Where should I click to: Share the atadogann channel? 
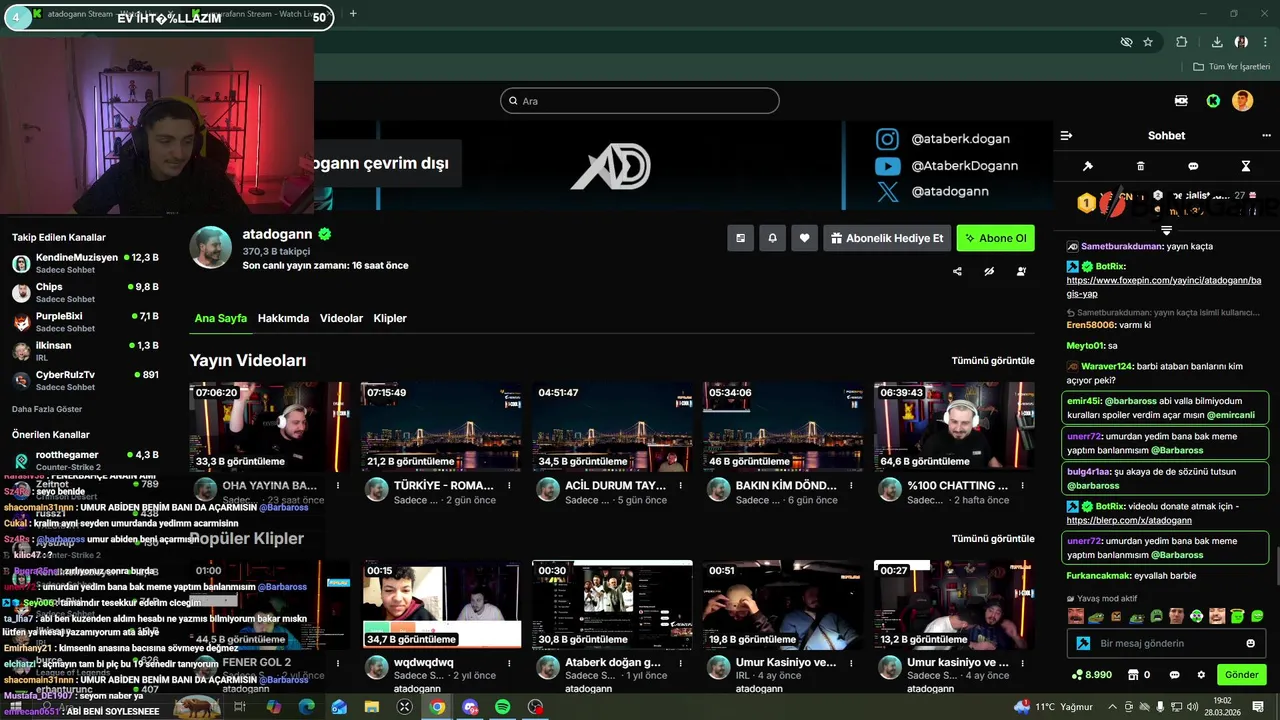[957, 271]
